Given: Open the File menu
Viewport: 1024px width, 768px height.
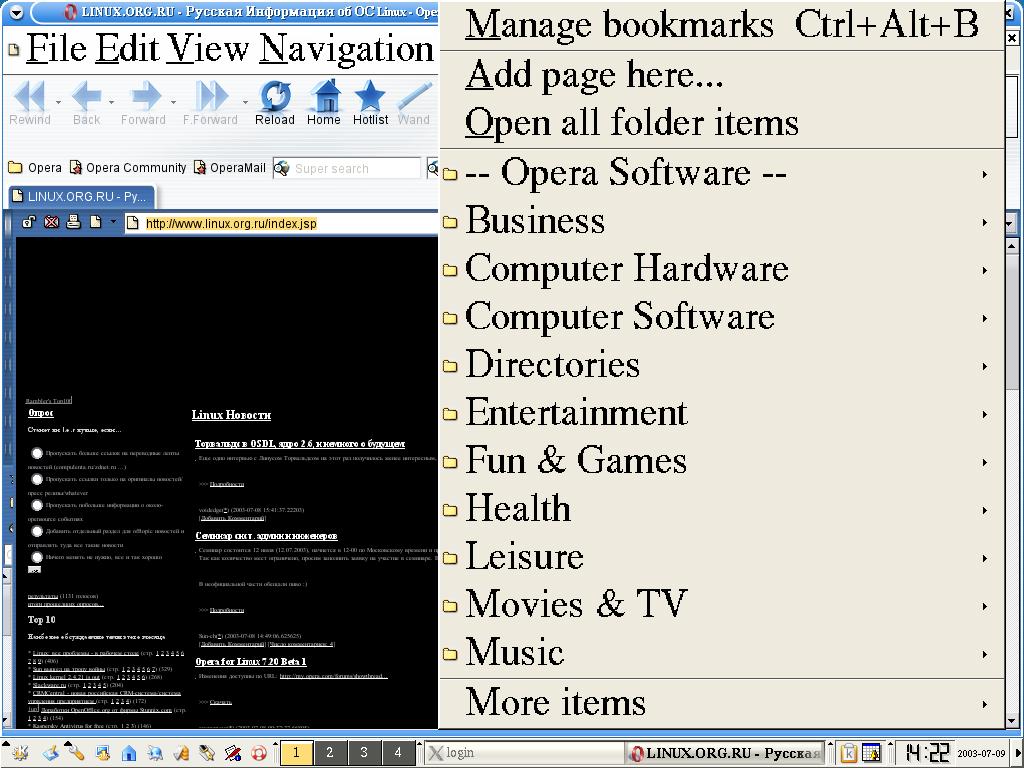Looking at the screenshot, I should click(x=57, y=48).
